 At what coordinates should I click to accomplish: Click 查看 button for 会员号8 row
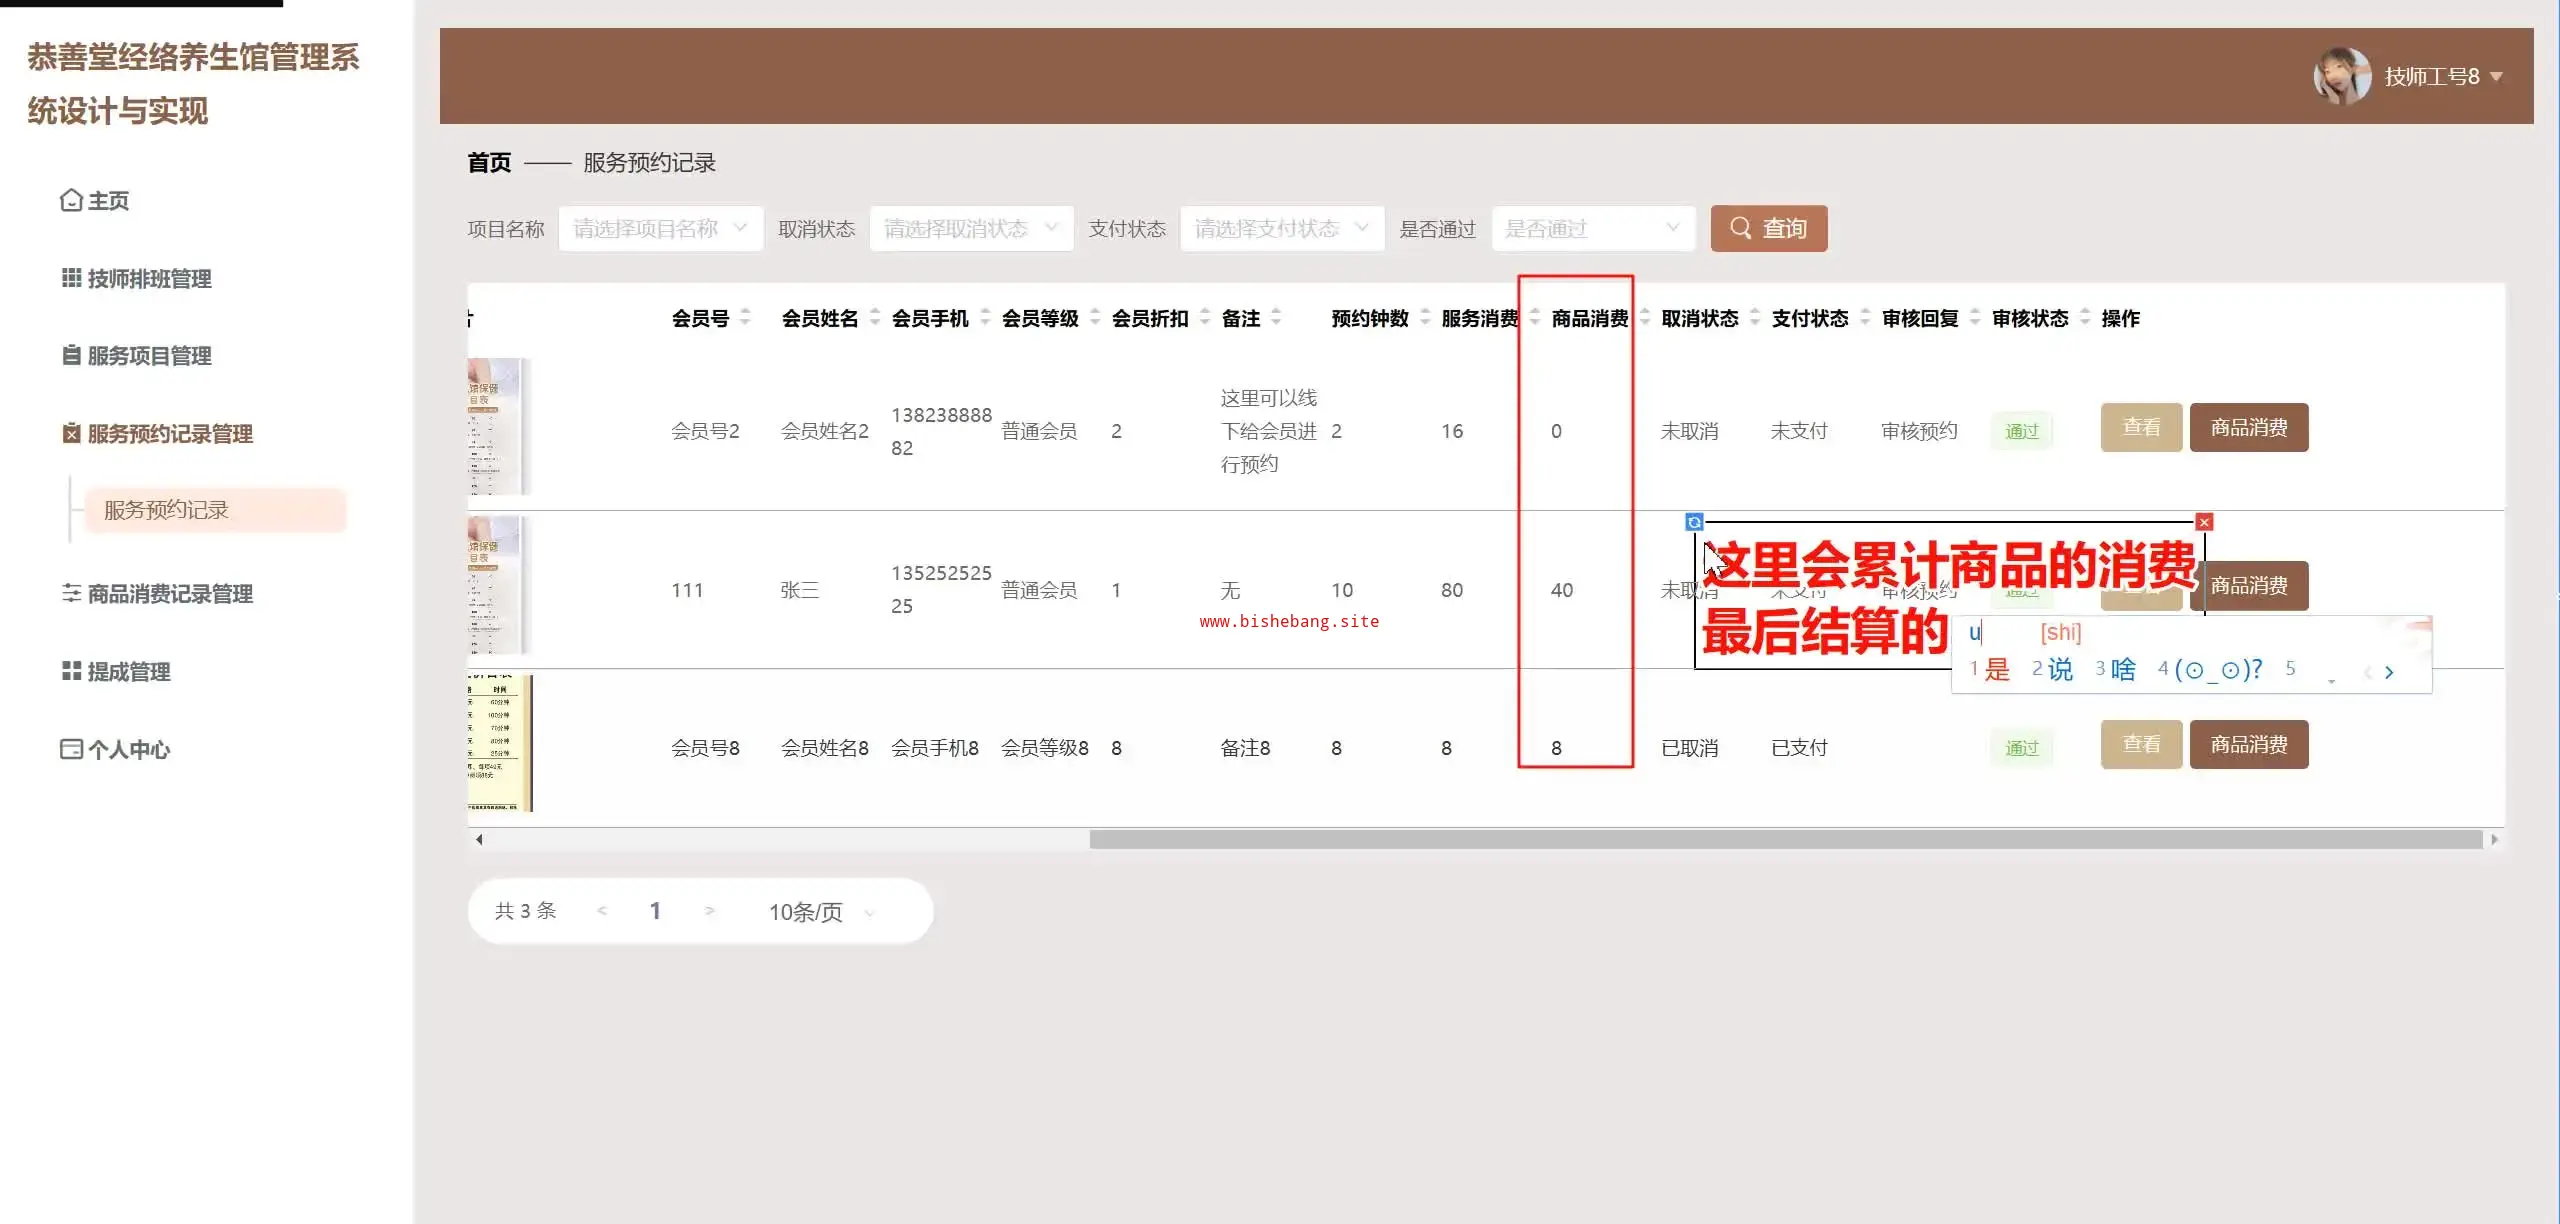[2141, 745]
